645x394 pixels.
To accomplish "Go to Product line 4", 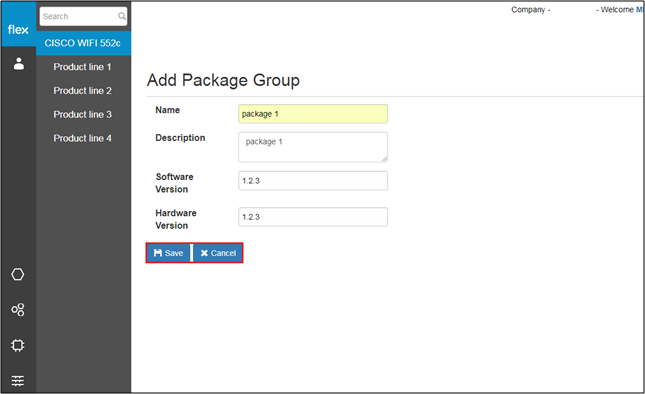I will [82, 139].
